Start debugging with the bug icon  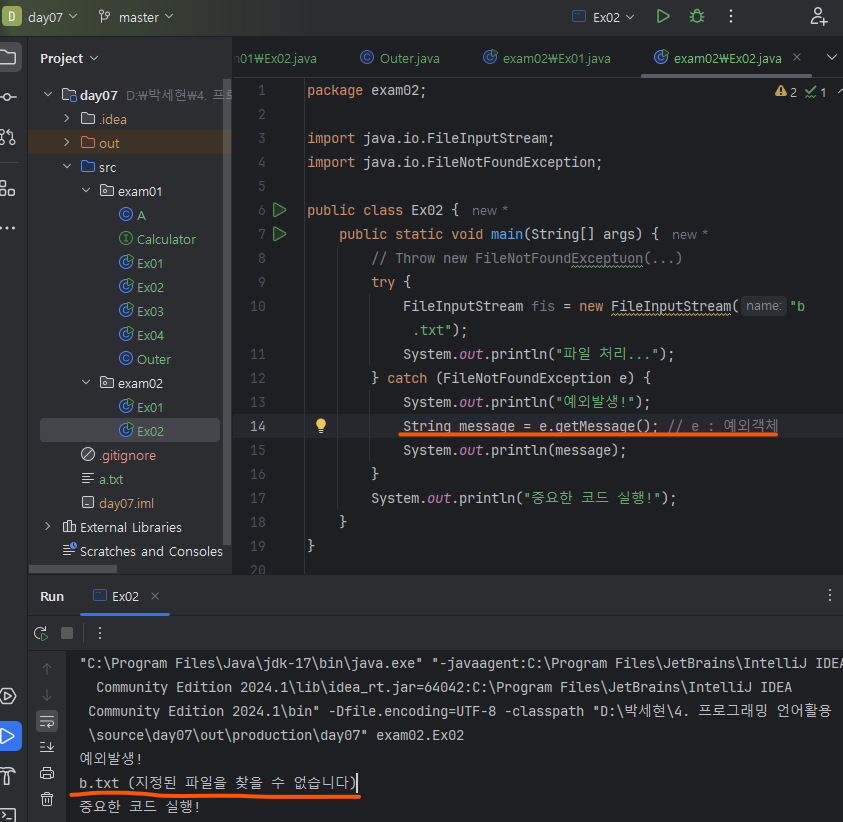click(x=696, y=16)
